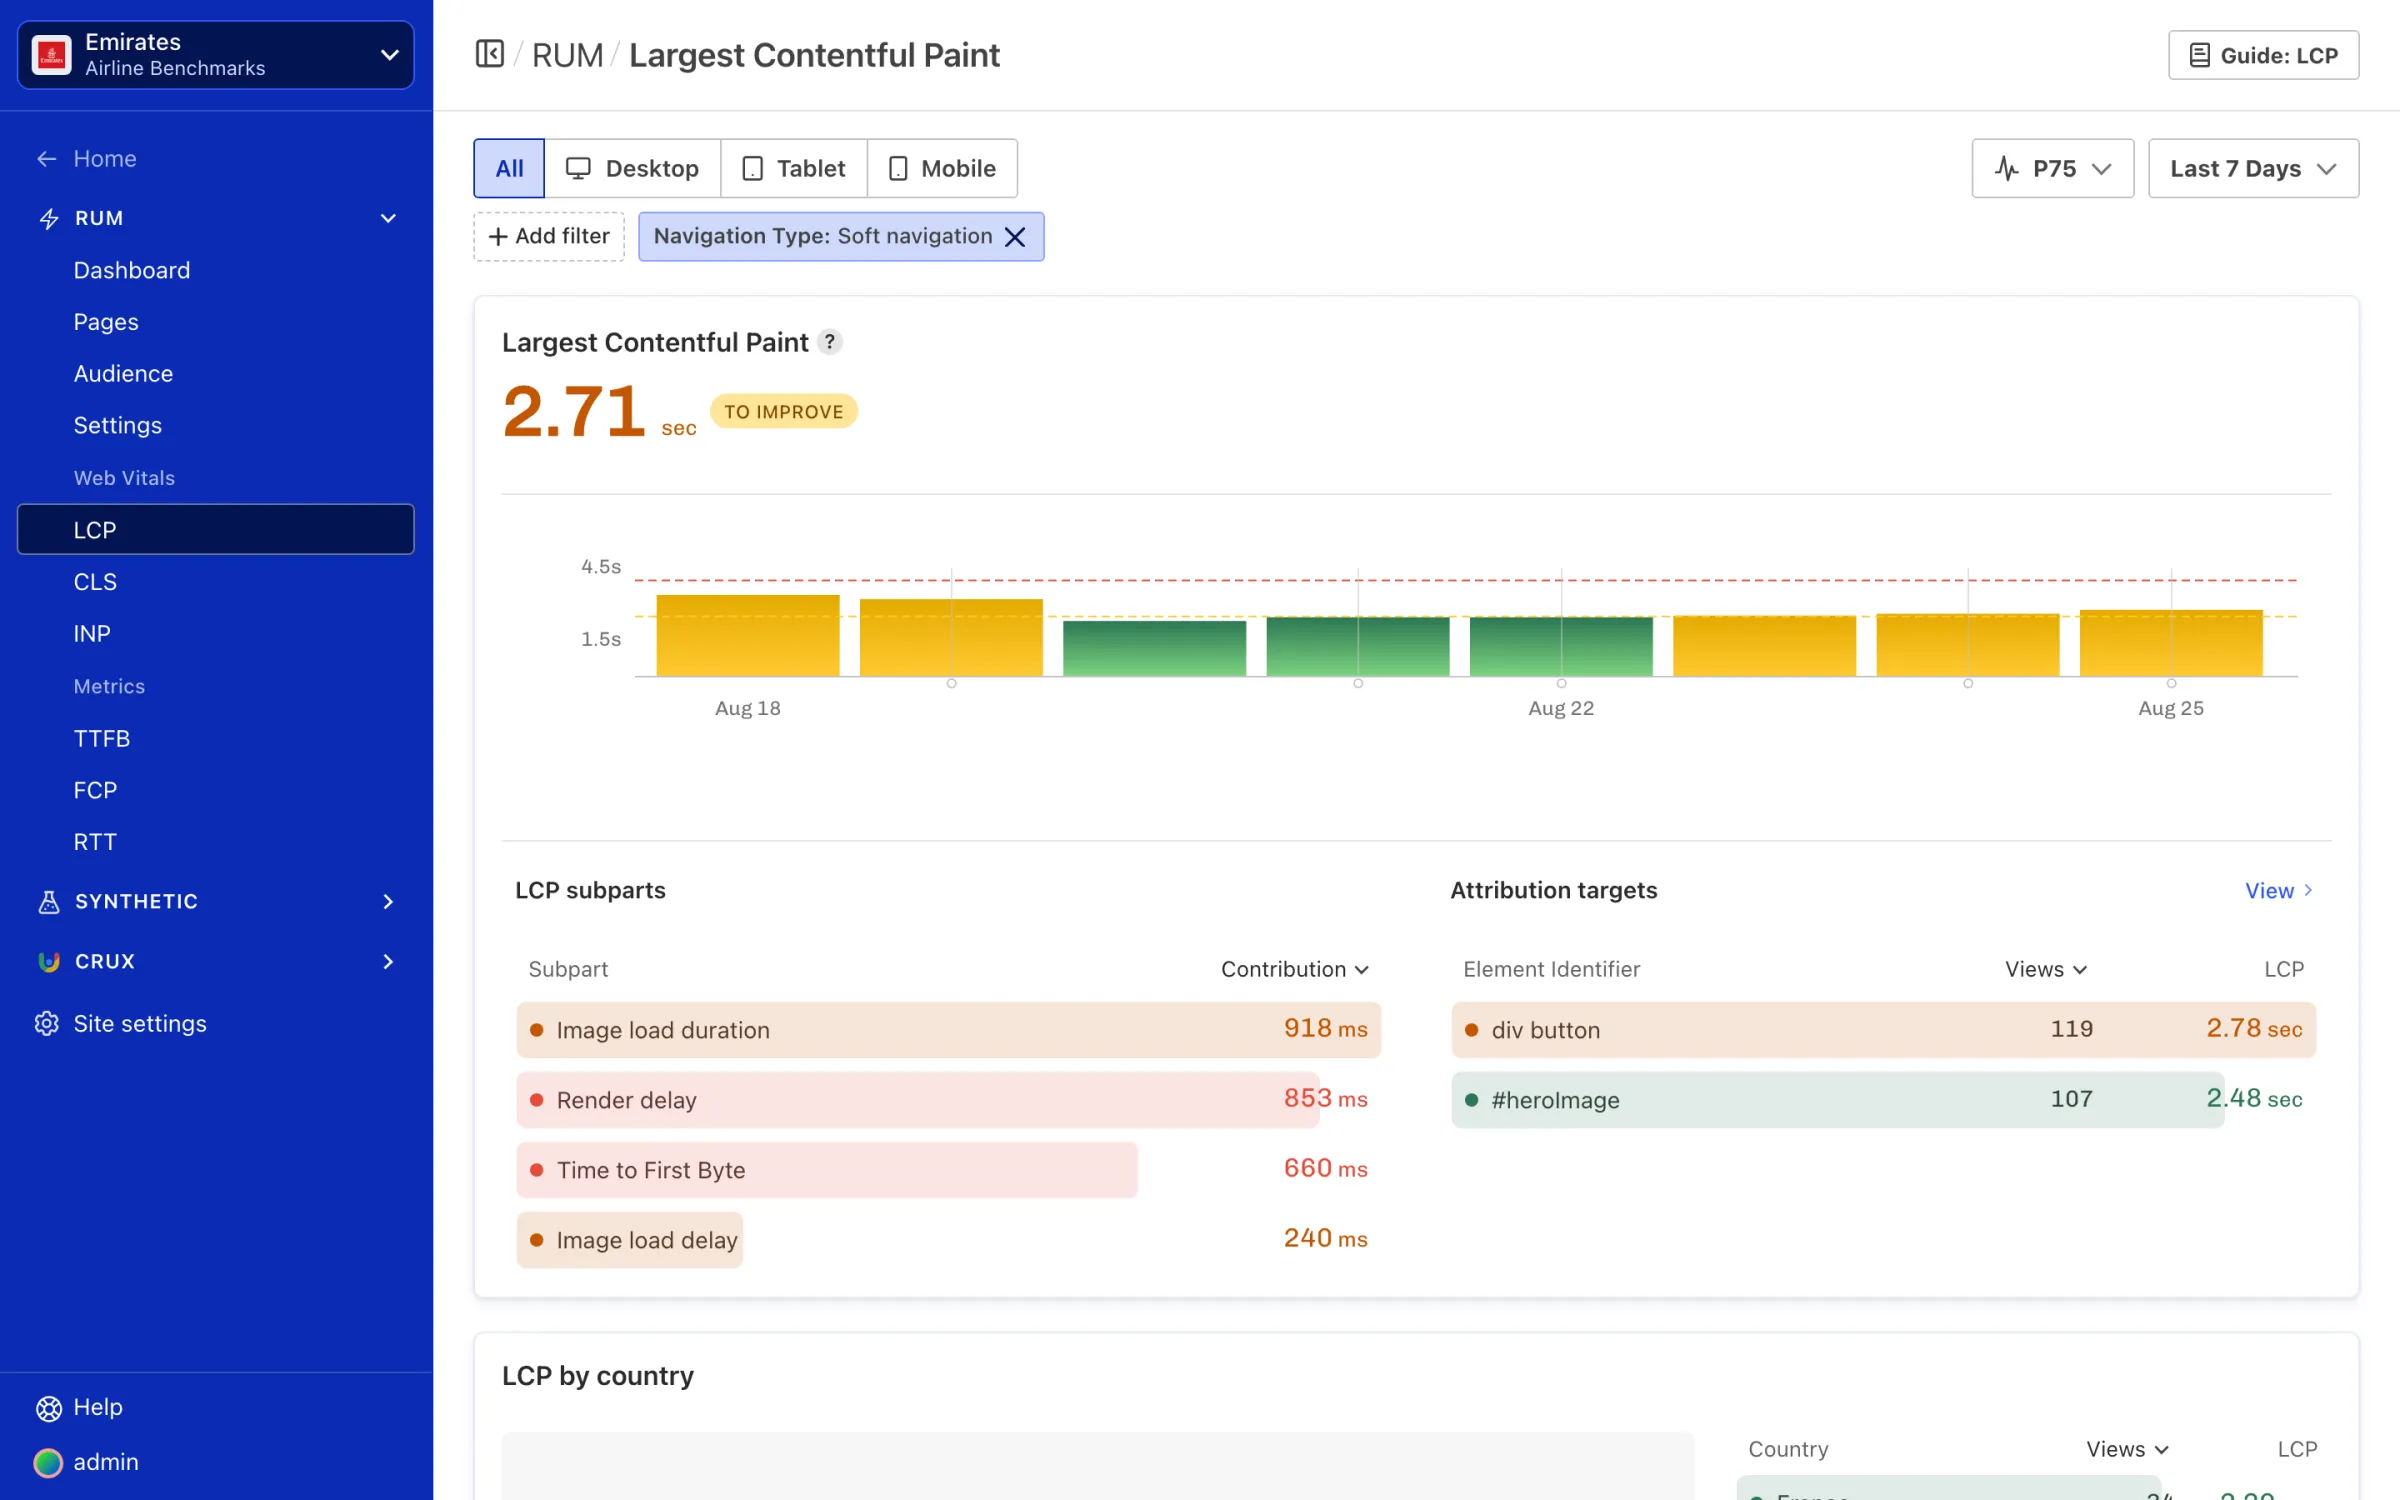Click the P75 pulse waveform icon
This screenshot has width=2400, height=1500.
pyautogui.click(x=2006, y=168)
